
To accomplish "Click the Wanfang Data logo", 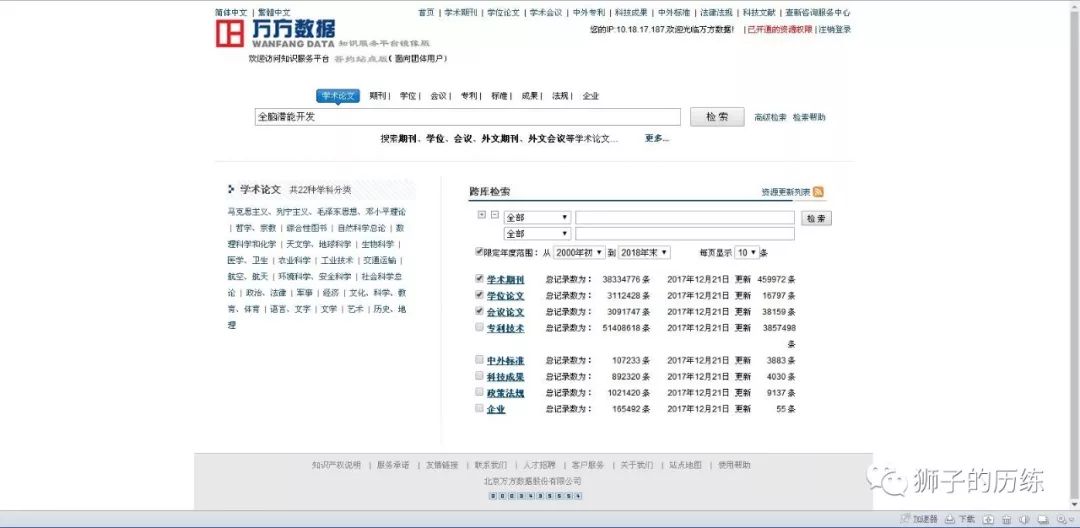I will (276, 33).
